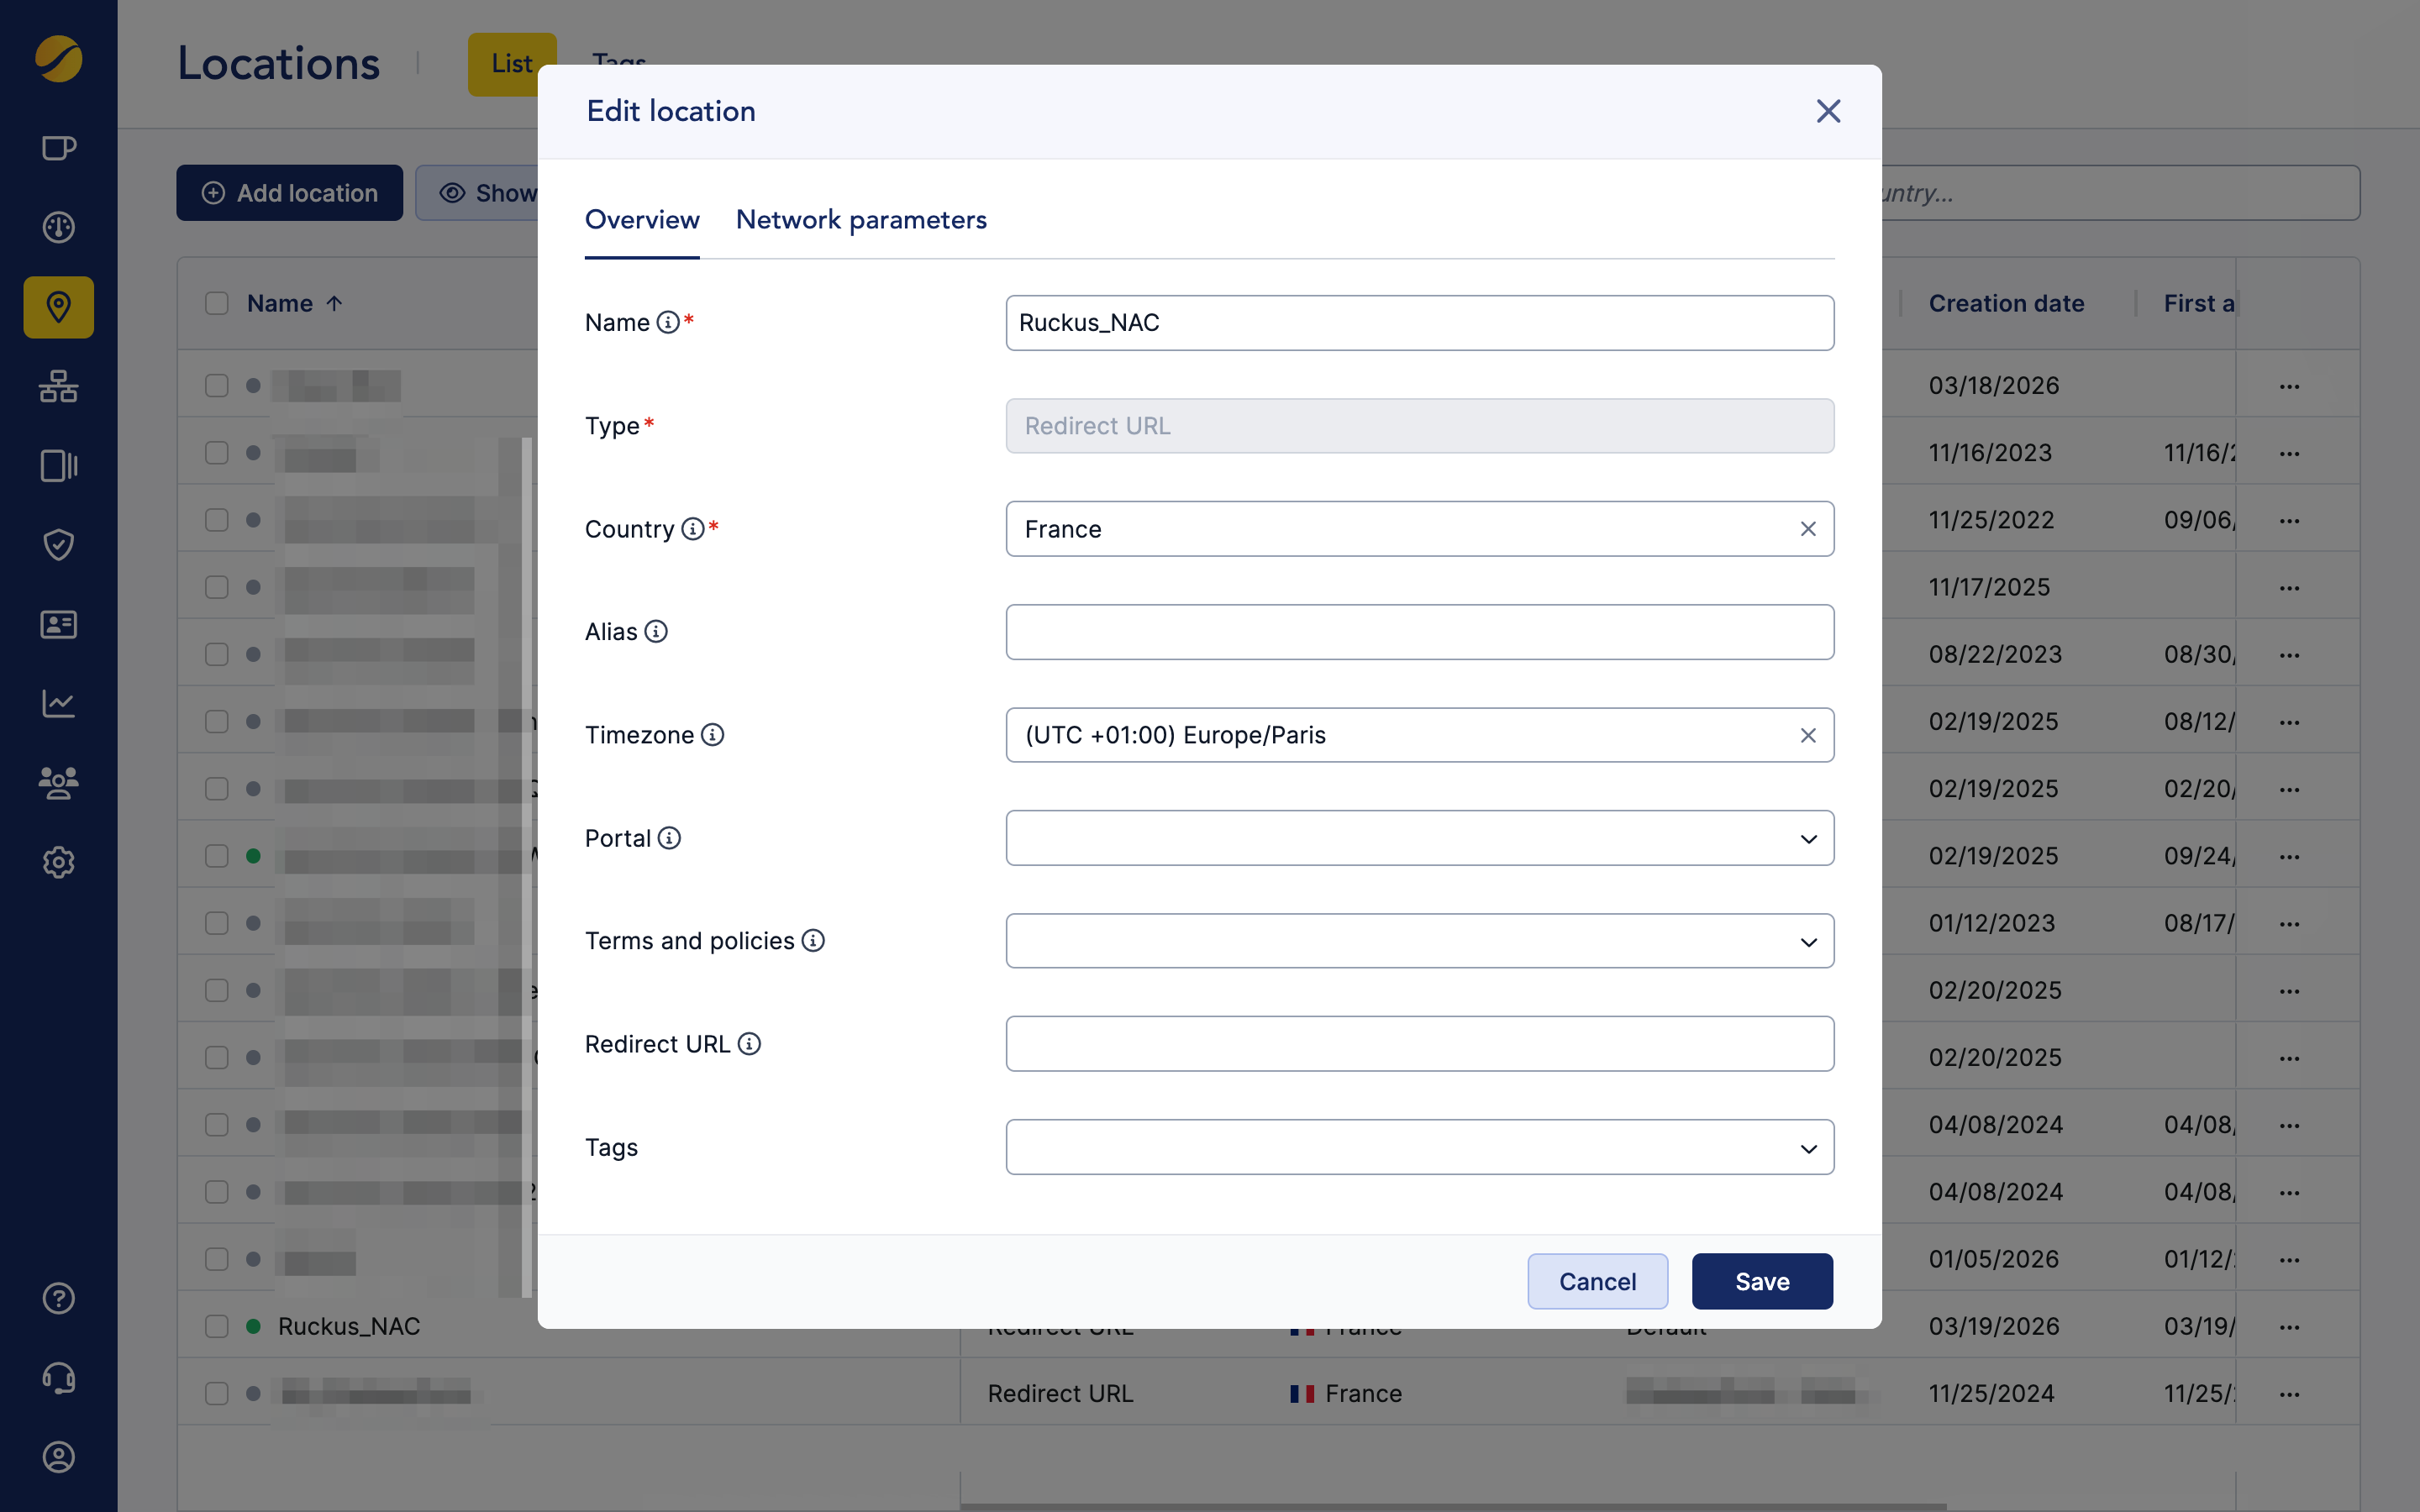2420x1512 pixels.
Task: Click the Save button
Action: [1762, 1281]
